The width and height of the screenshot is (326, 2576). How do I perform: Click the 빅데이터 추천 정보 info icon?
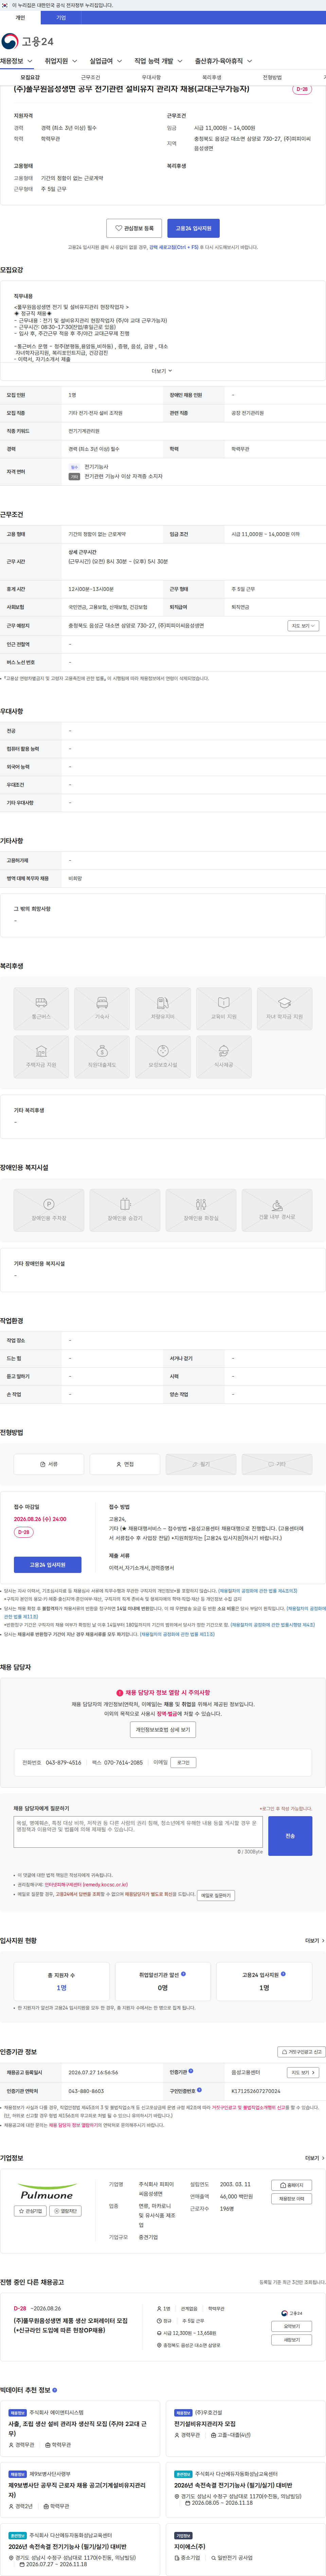click(54, 2390)
